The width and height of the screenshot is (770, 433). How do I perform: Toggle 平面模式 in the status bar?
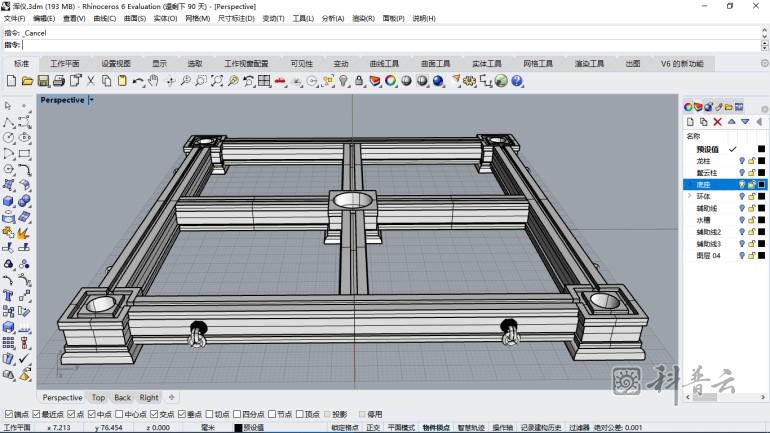coord(401,428)
